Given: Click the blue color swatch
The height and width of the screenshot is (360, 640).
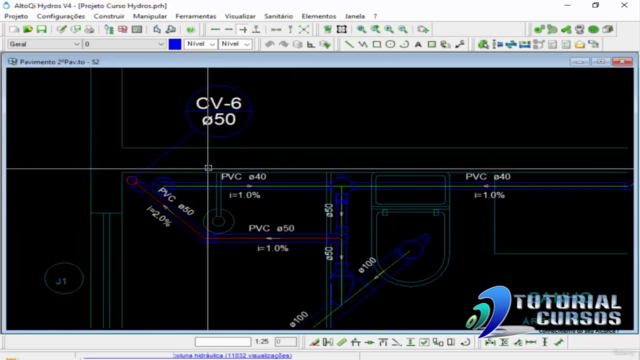Looking at the screenshot, I should click(x=175, y=44).
